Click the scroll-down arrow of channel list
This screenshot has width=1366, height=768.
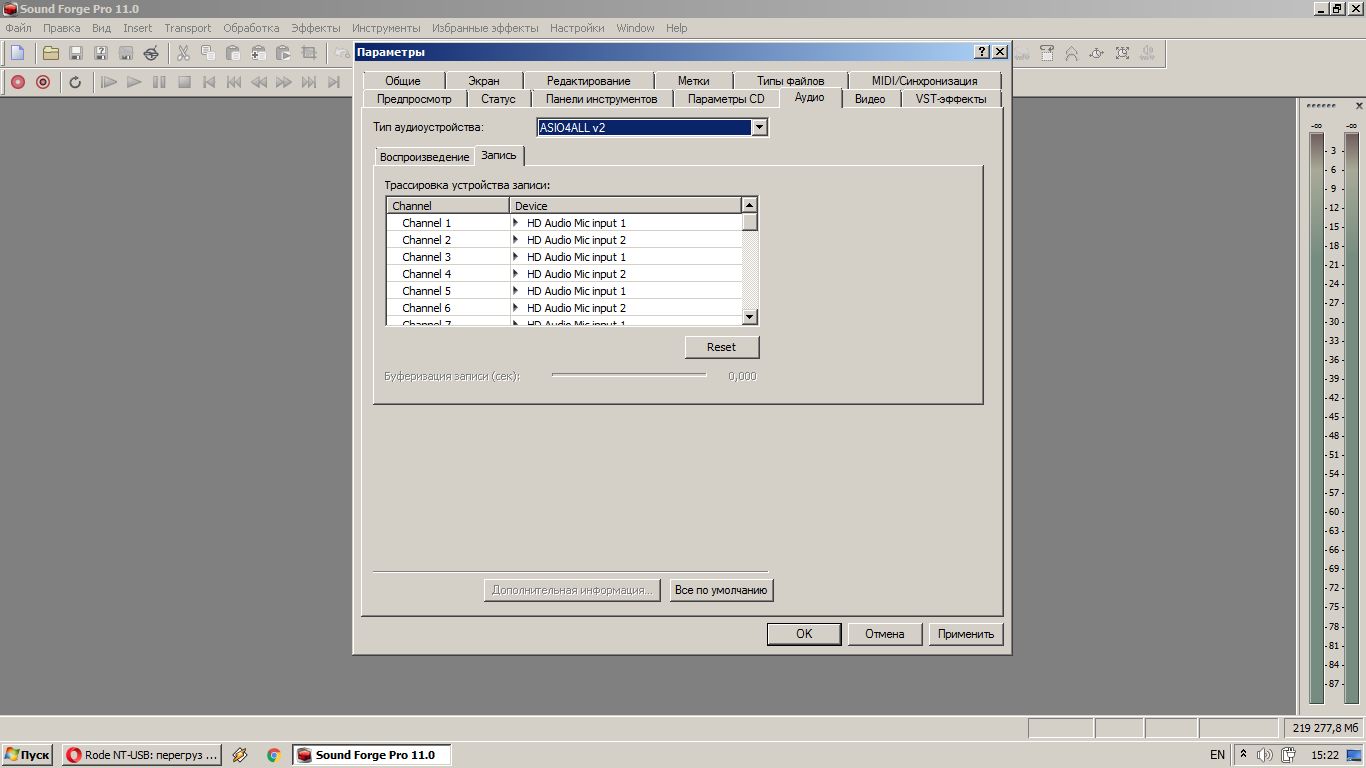pos(750,317)
